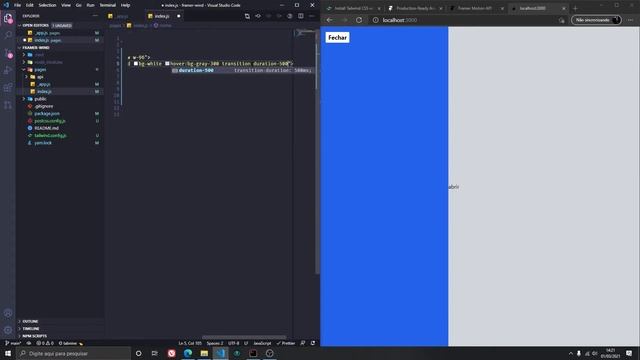
Task: Click the editor horizontal scrollbar
Action: [244, 337]
